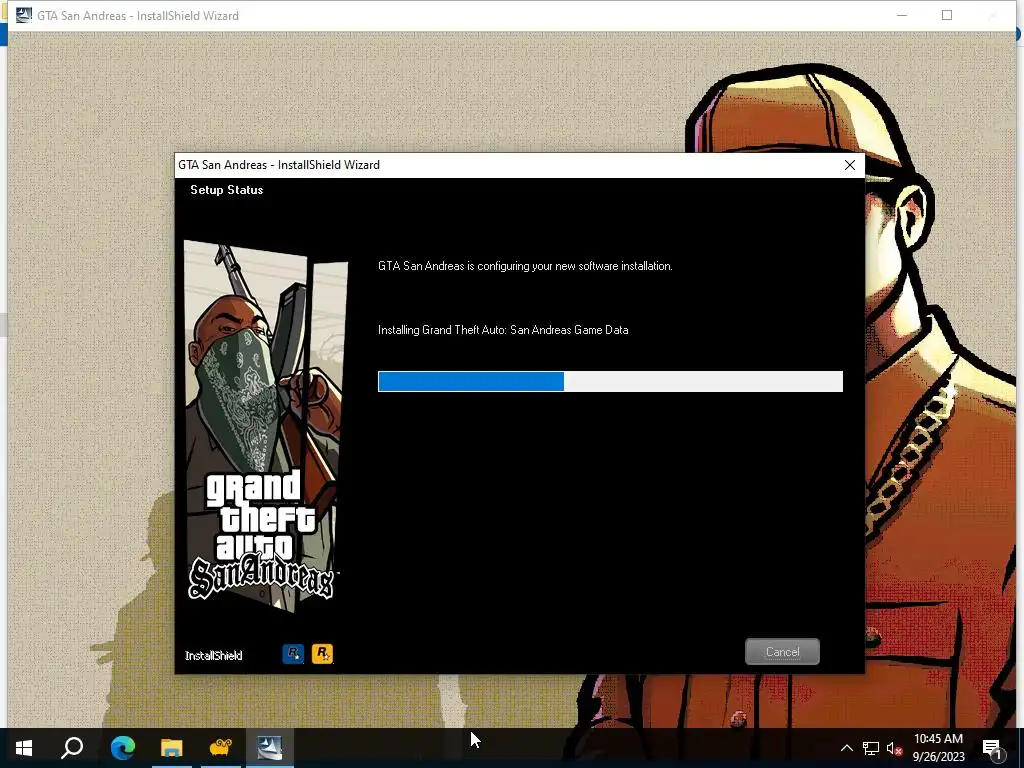Click the yellow Rockstar Games logo
This screenshot has height=768, width=1024.
[x=322, y=654]
